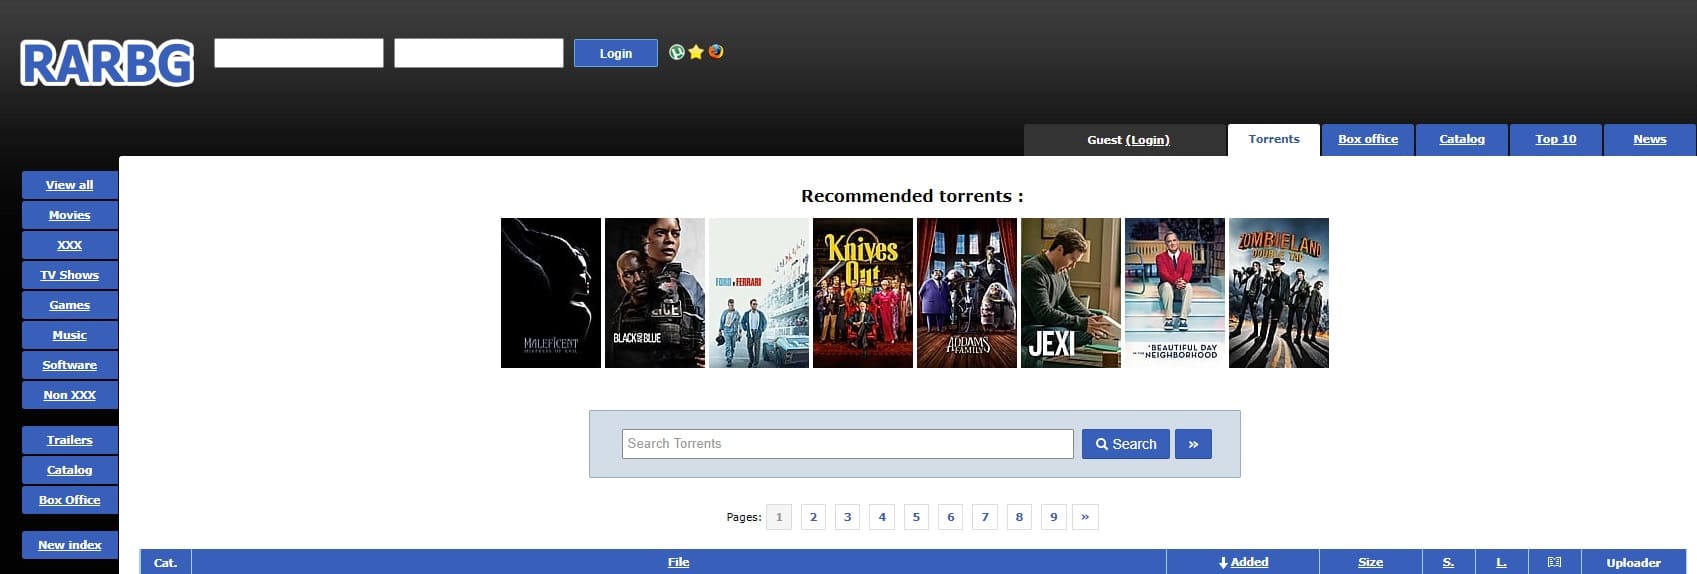Open Catalog link in sidebar
Screen dimensions: 1697x574
[70, 470]
